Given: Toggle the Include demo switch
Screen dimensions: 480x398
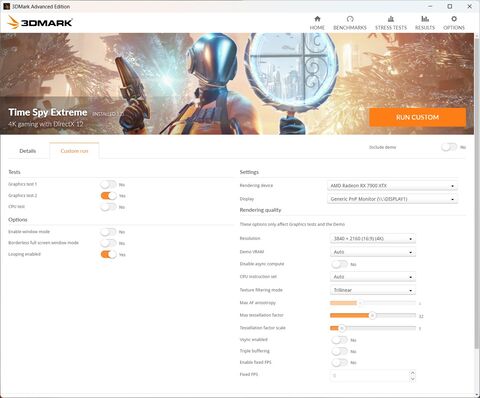Looking at the screenshot, I should 449,147.
